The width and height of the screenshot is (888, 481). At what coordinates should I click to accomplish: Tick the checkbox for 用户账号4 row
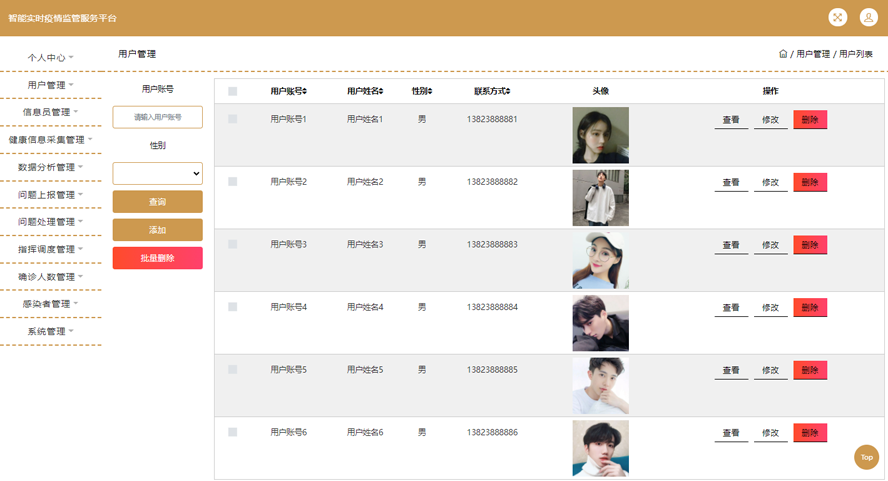233,307
